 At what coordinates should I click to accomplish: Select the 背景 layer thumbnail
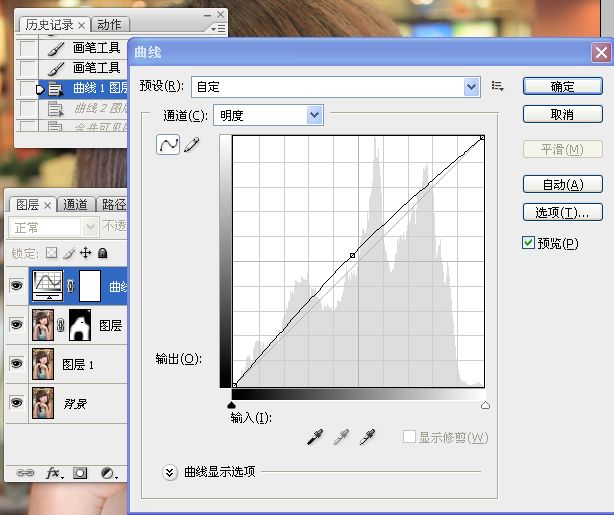pos(43,403)
